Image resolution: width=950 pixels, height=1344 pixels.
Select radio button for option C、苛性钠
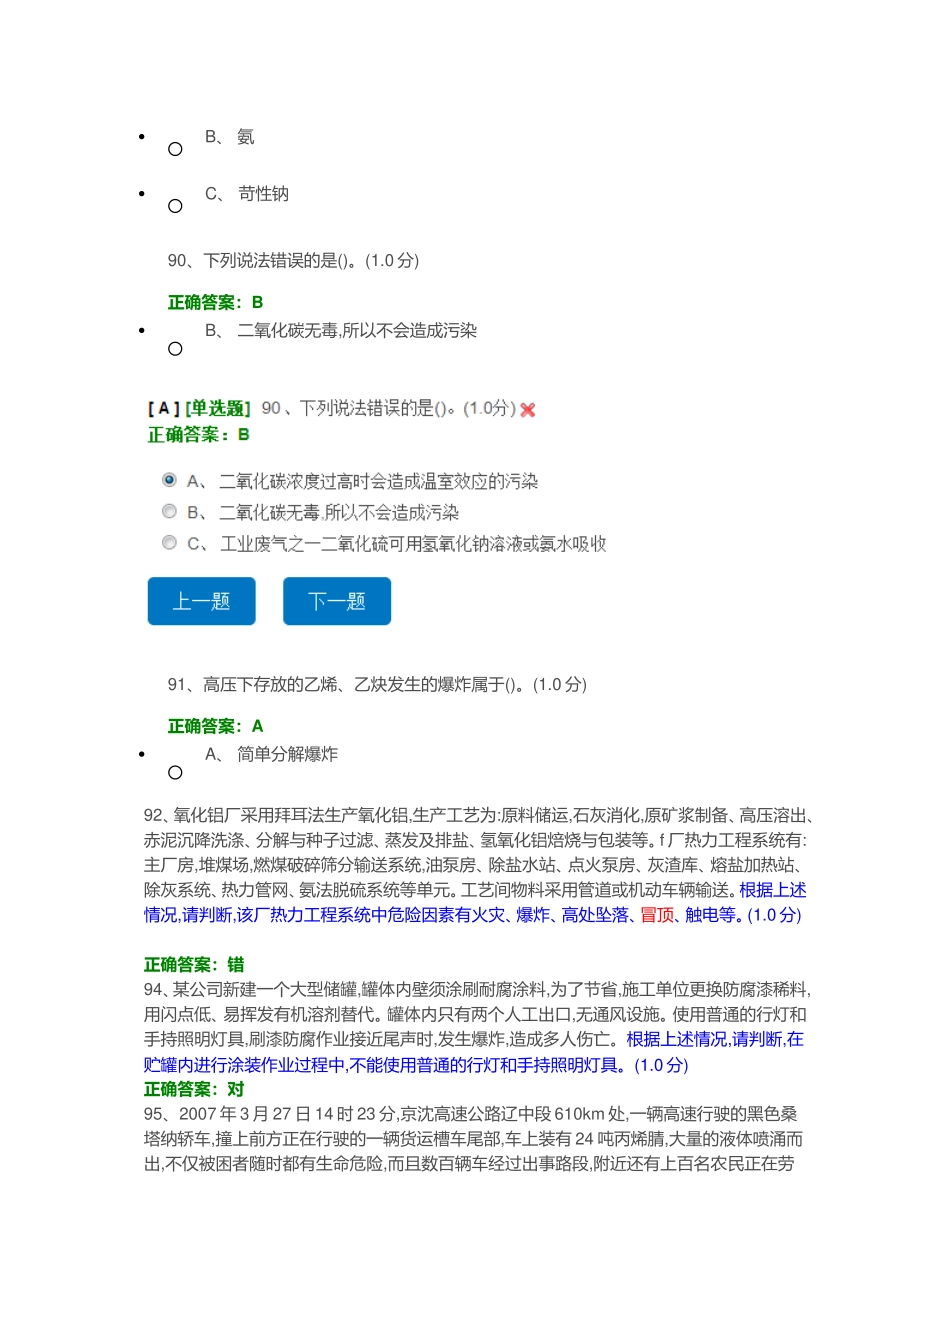click(x=175, y=206)
